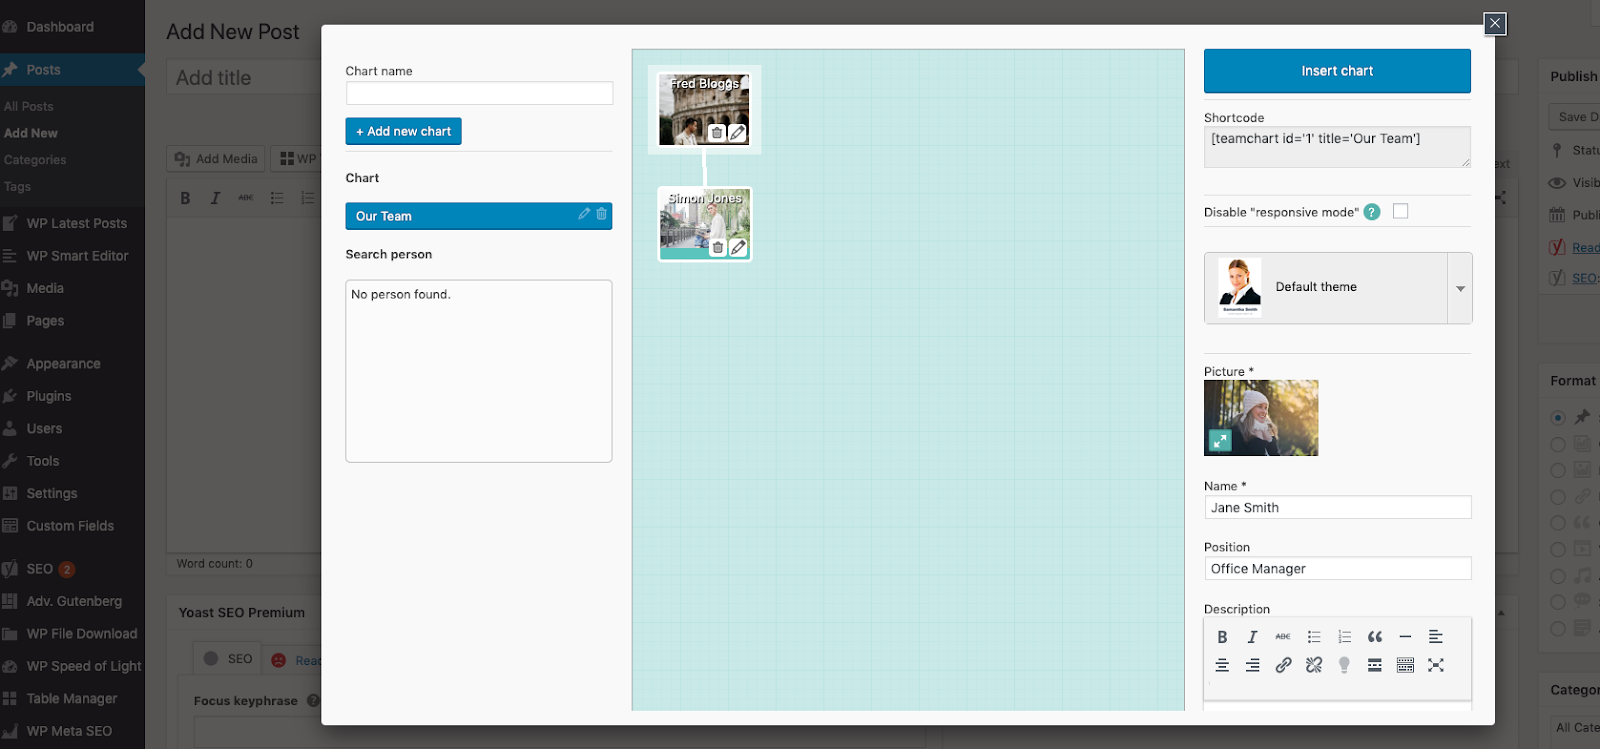Delete the Simon Jones chart node
The height and width of the screenshot is (749, 1600).
718,248
